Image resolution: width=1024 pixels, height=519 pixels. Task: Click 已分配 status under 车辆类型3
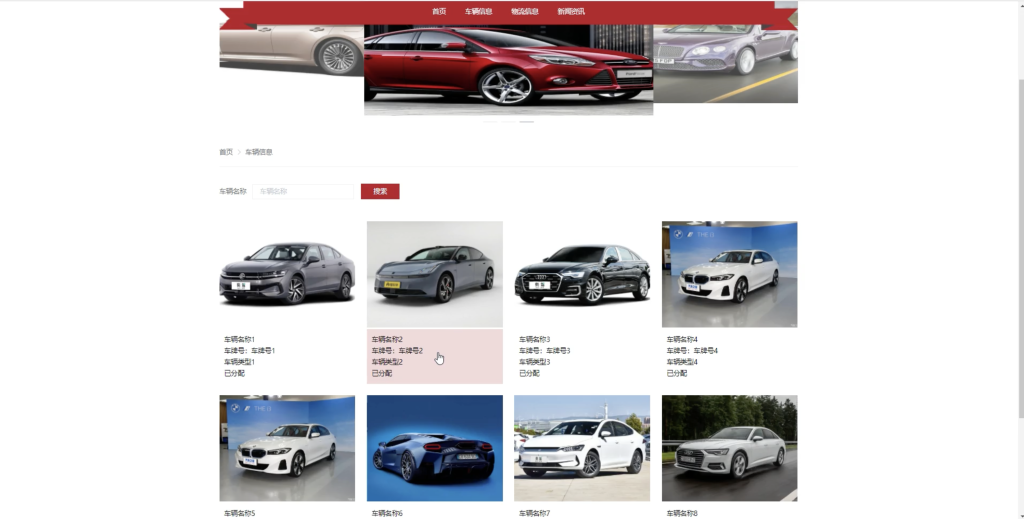(530, 373)
